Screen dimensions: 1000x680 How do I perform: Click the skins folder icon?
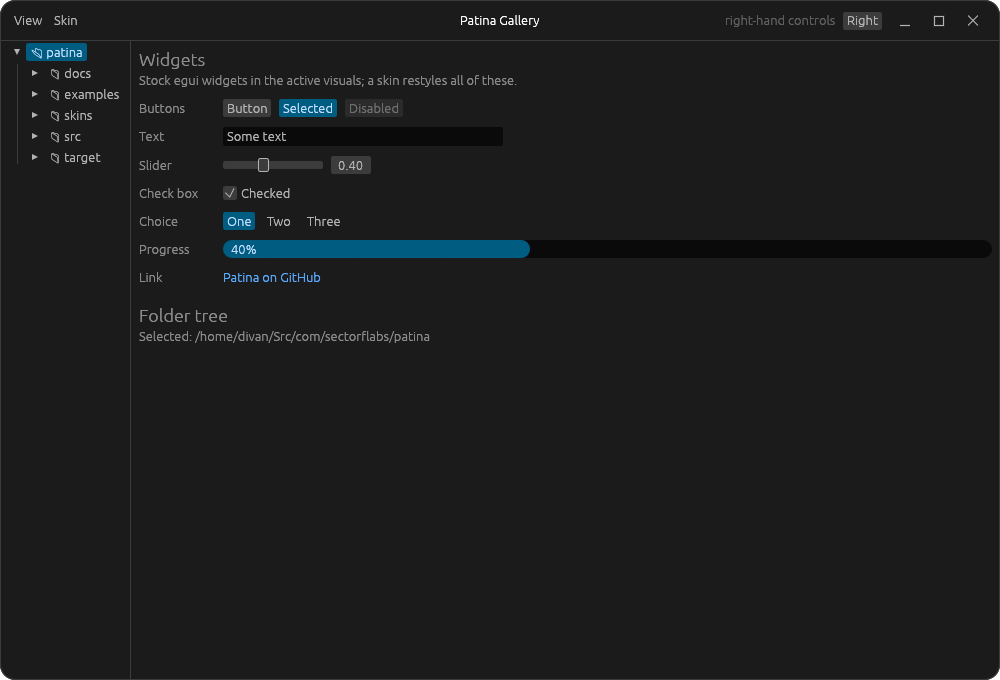tap(55, 116)
